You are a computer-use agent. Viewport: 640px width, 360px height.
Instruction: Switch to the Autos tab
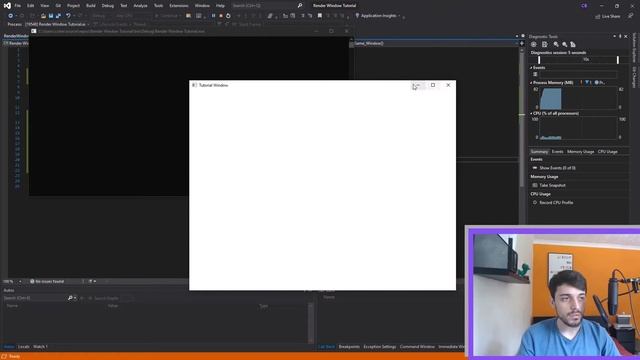(9, 347)
